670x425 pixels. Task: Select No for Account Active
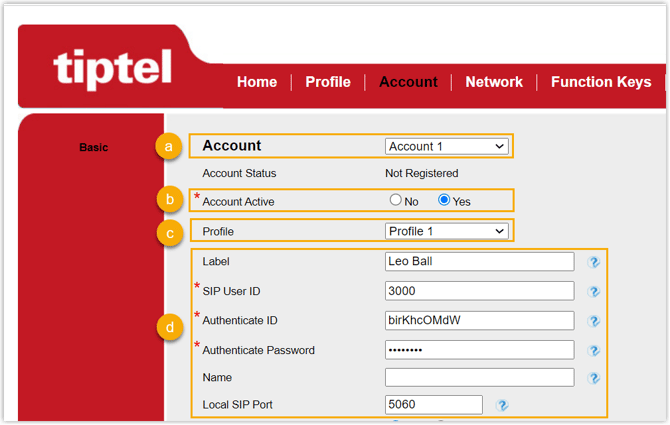click(396, 200)
